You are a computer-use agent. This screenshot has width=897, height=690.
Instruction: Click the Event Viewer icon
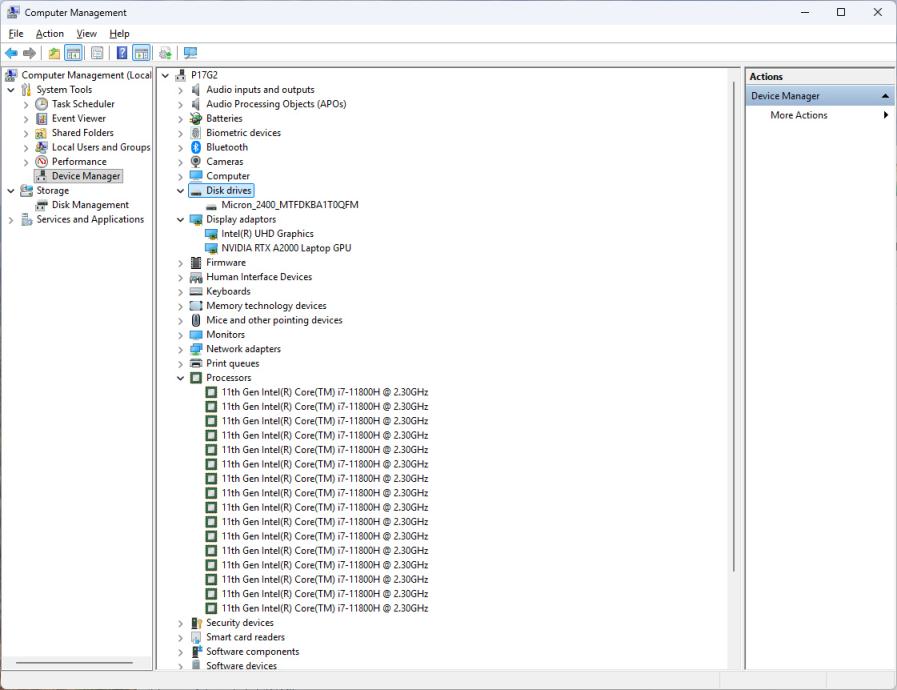point(41,118)
